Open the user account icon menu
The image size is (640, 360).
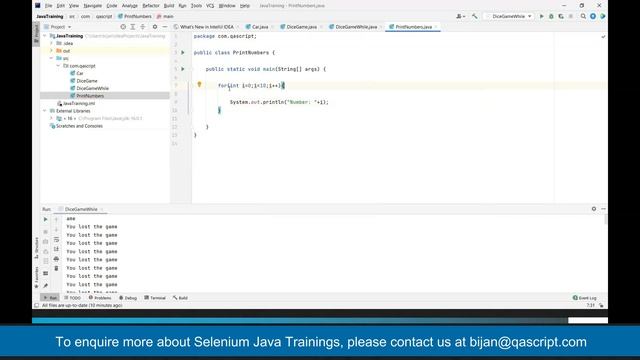pyautogui.click(x=460, y=16)
